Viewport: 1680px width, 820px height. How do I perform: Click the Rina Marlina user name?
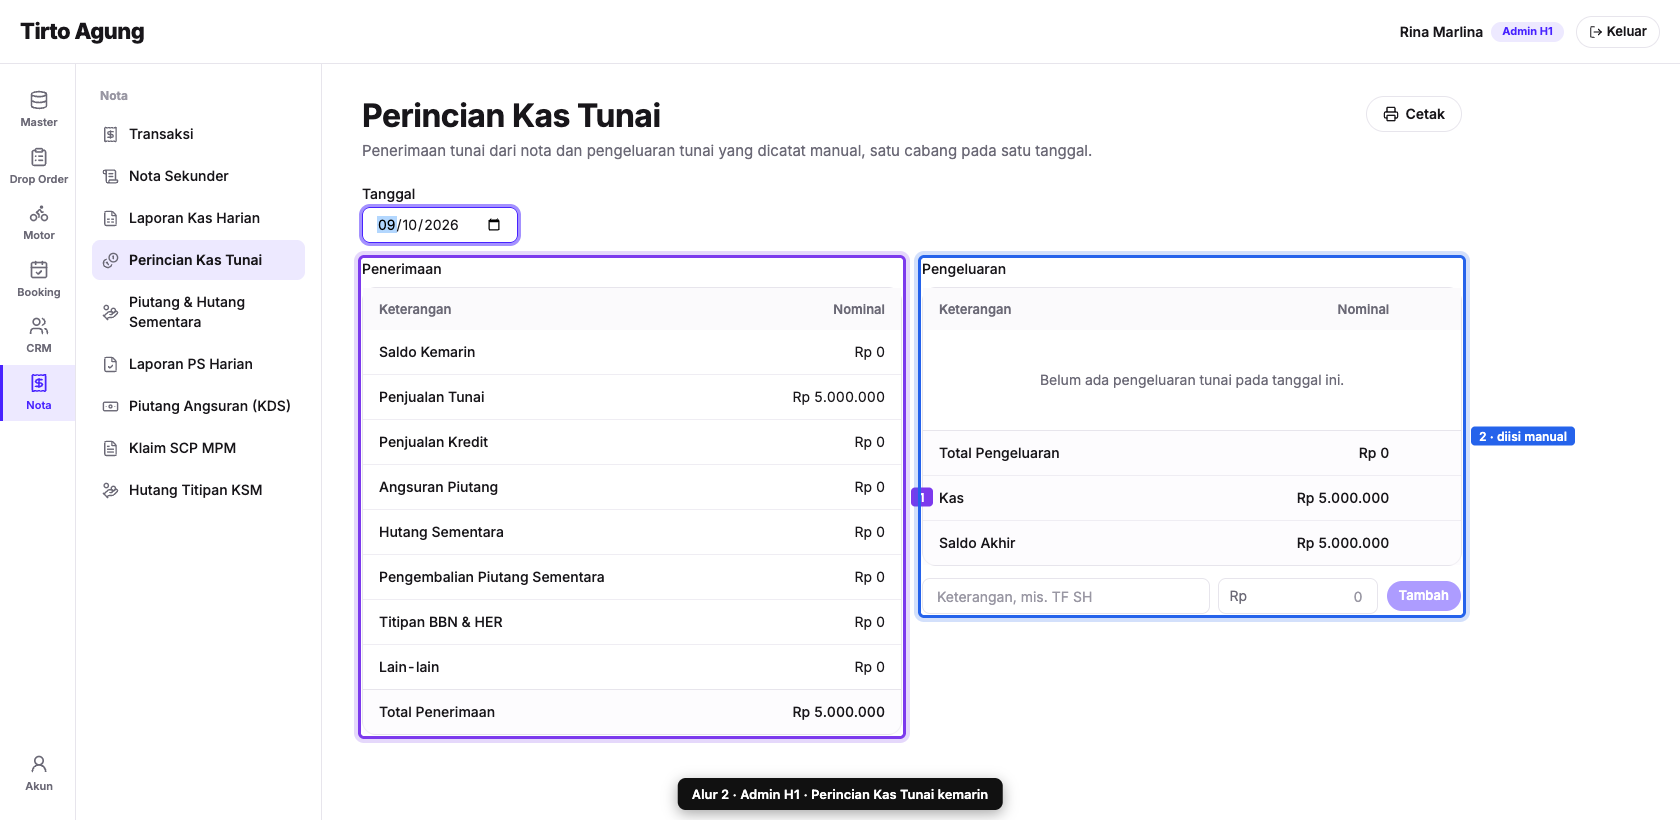[1441, 32]
